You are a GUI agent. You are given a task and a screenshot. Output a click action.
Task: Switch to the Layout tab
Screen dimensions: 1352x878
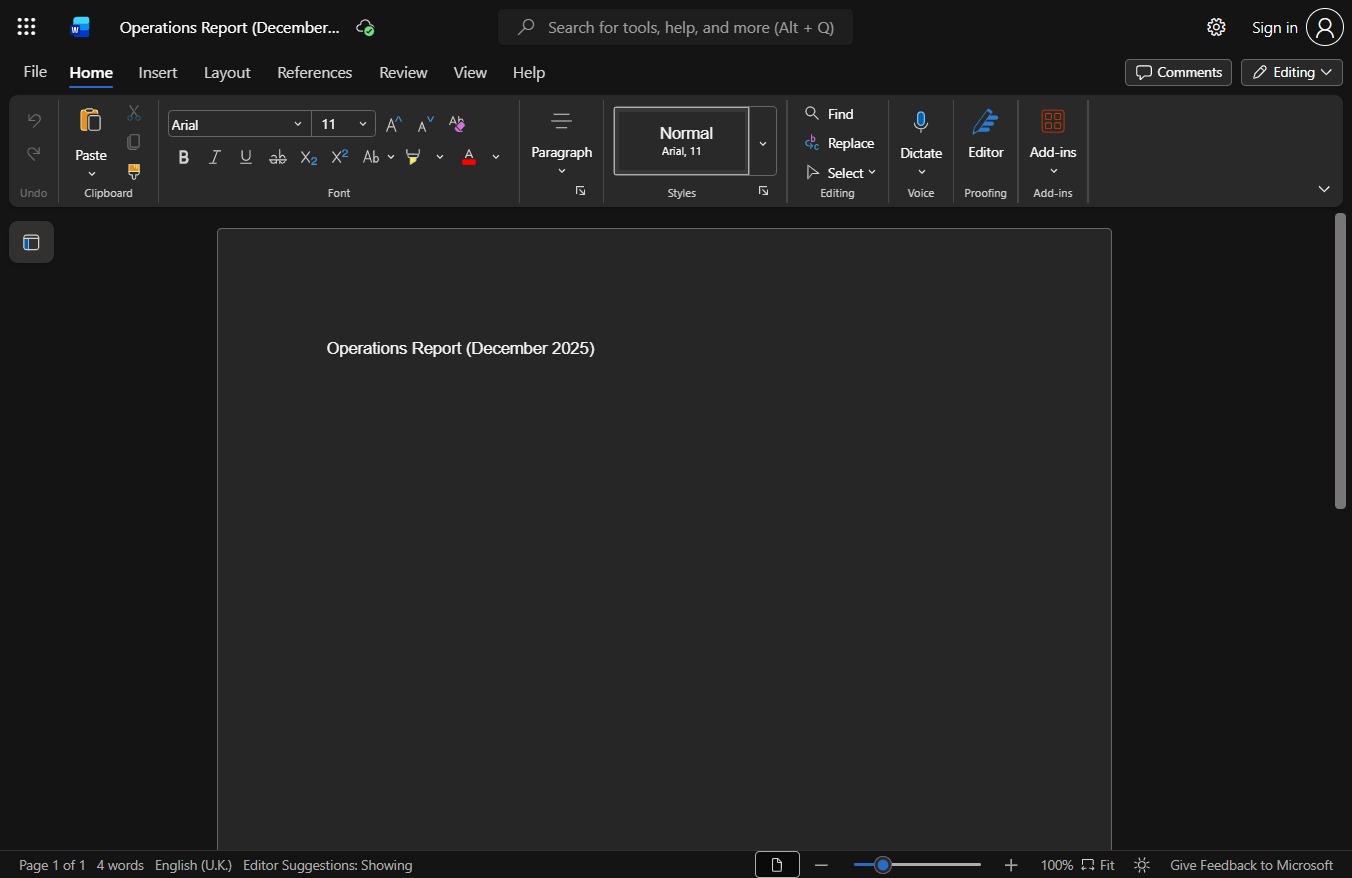(227, 72)
